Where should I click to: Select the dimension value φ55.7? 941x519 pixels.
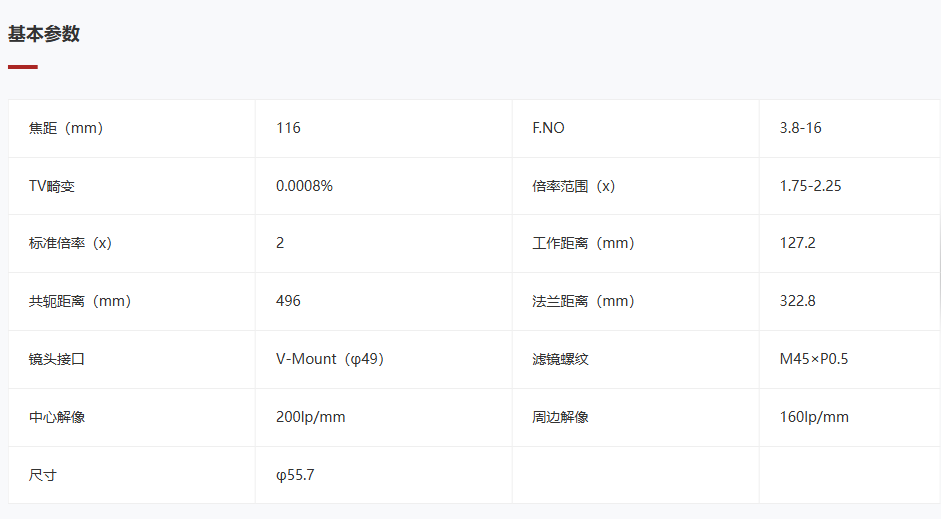point(295,475)
